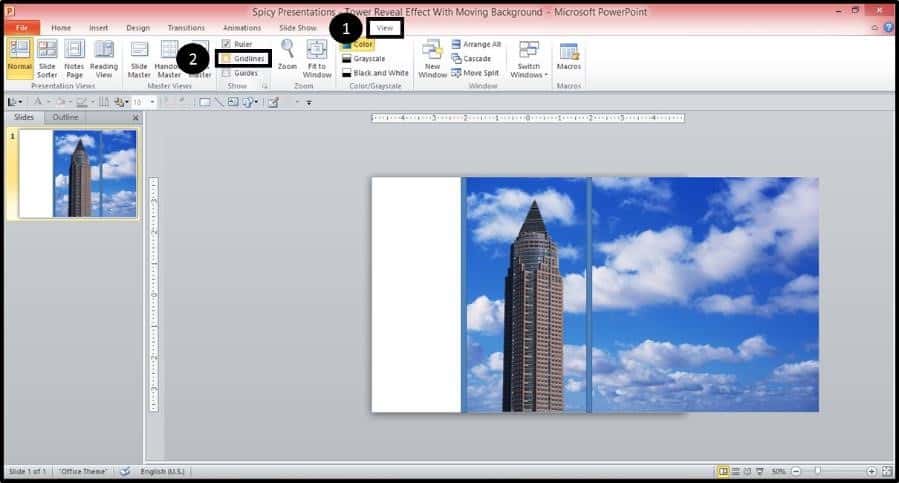Enable the Gridlines checkbox

tap(226, 59)
